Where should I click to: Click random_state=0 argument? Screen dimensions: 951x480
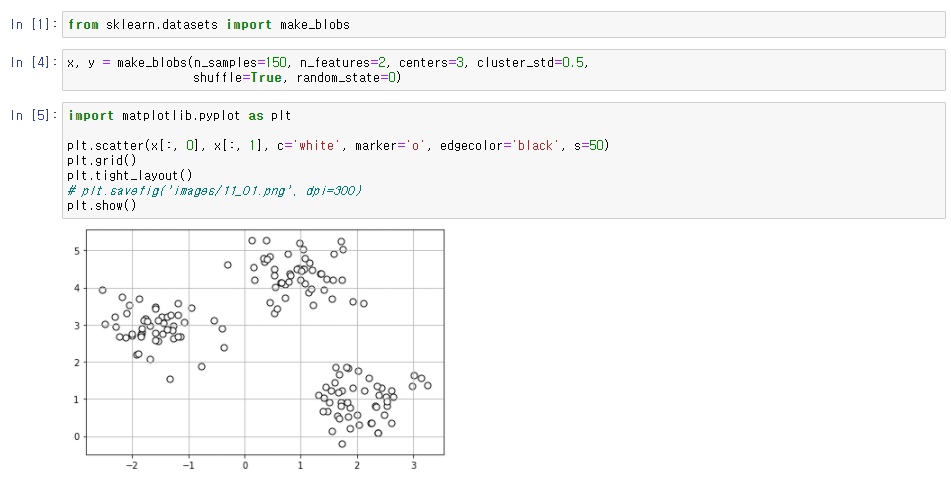(x=346, y=78)
